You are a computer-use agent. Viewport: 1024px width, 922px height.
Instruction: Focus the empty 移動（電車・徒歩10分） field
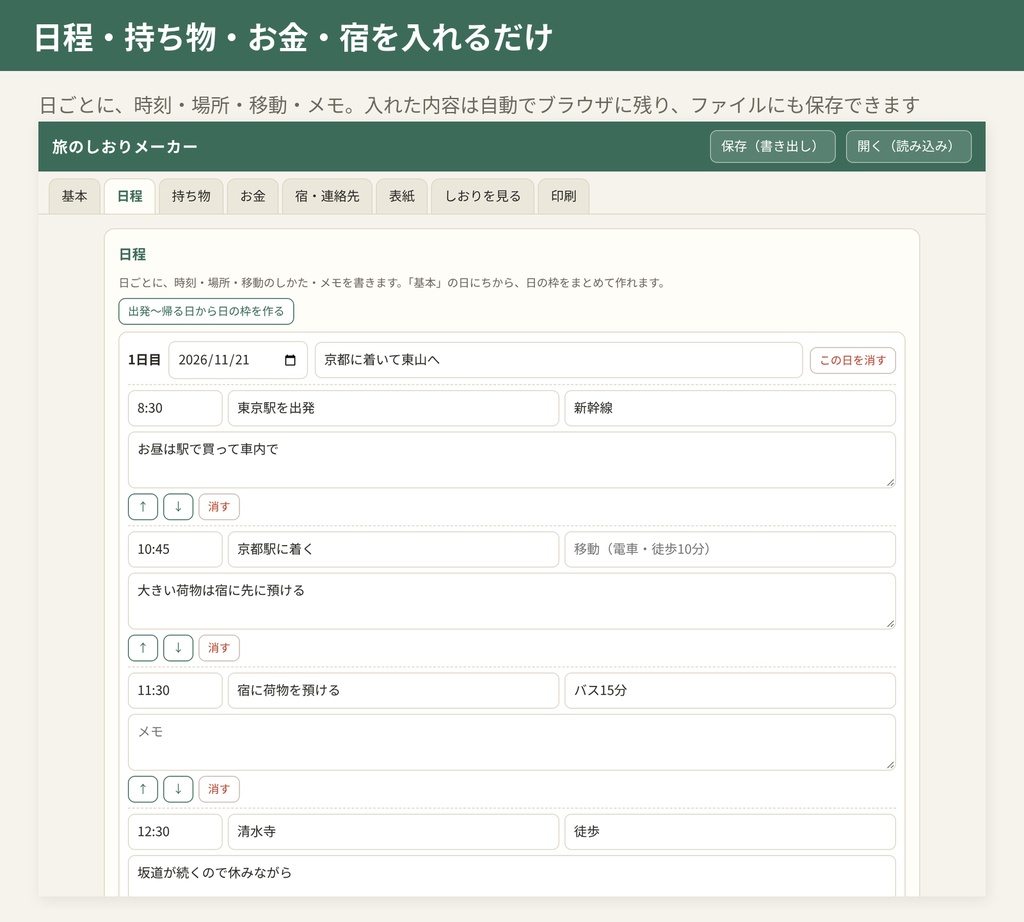(x=730, y=549)
